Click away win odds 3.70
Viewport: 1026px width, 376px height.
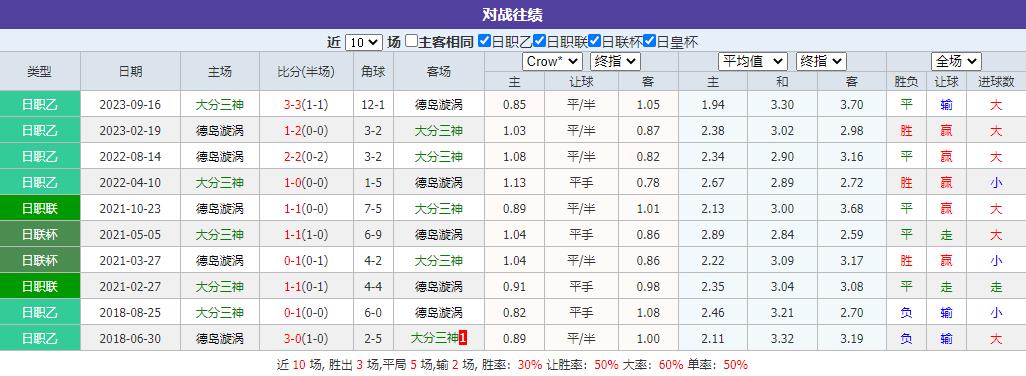point(852,105)
